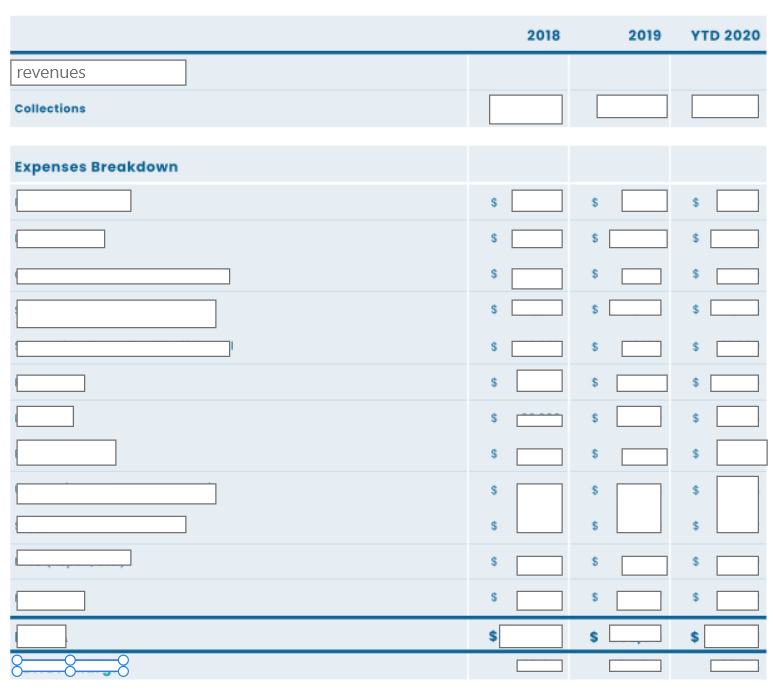
Task: Select the Collections field under 2018
Action: pyautogui.click(x=526, y=109)
